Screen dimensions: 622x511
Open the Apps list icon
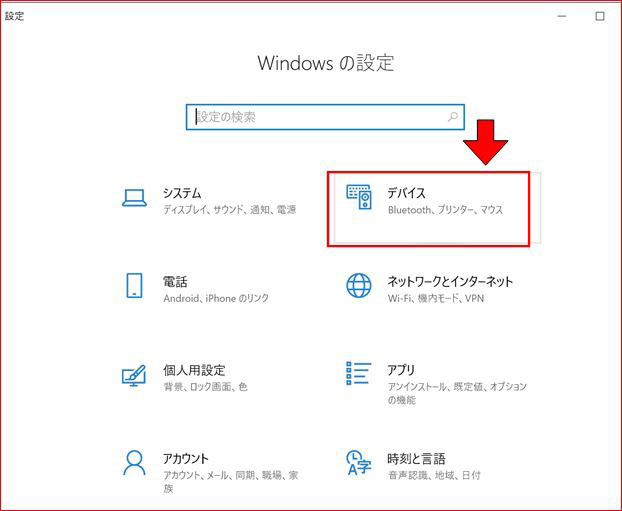point(359,373)
